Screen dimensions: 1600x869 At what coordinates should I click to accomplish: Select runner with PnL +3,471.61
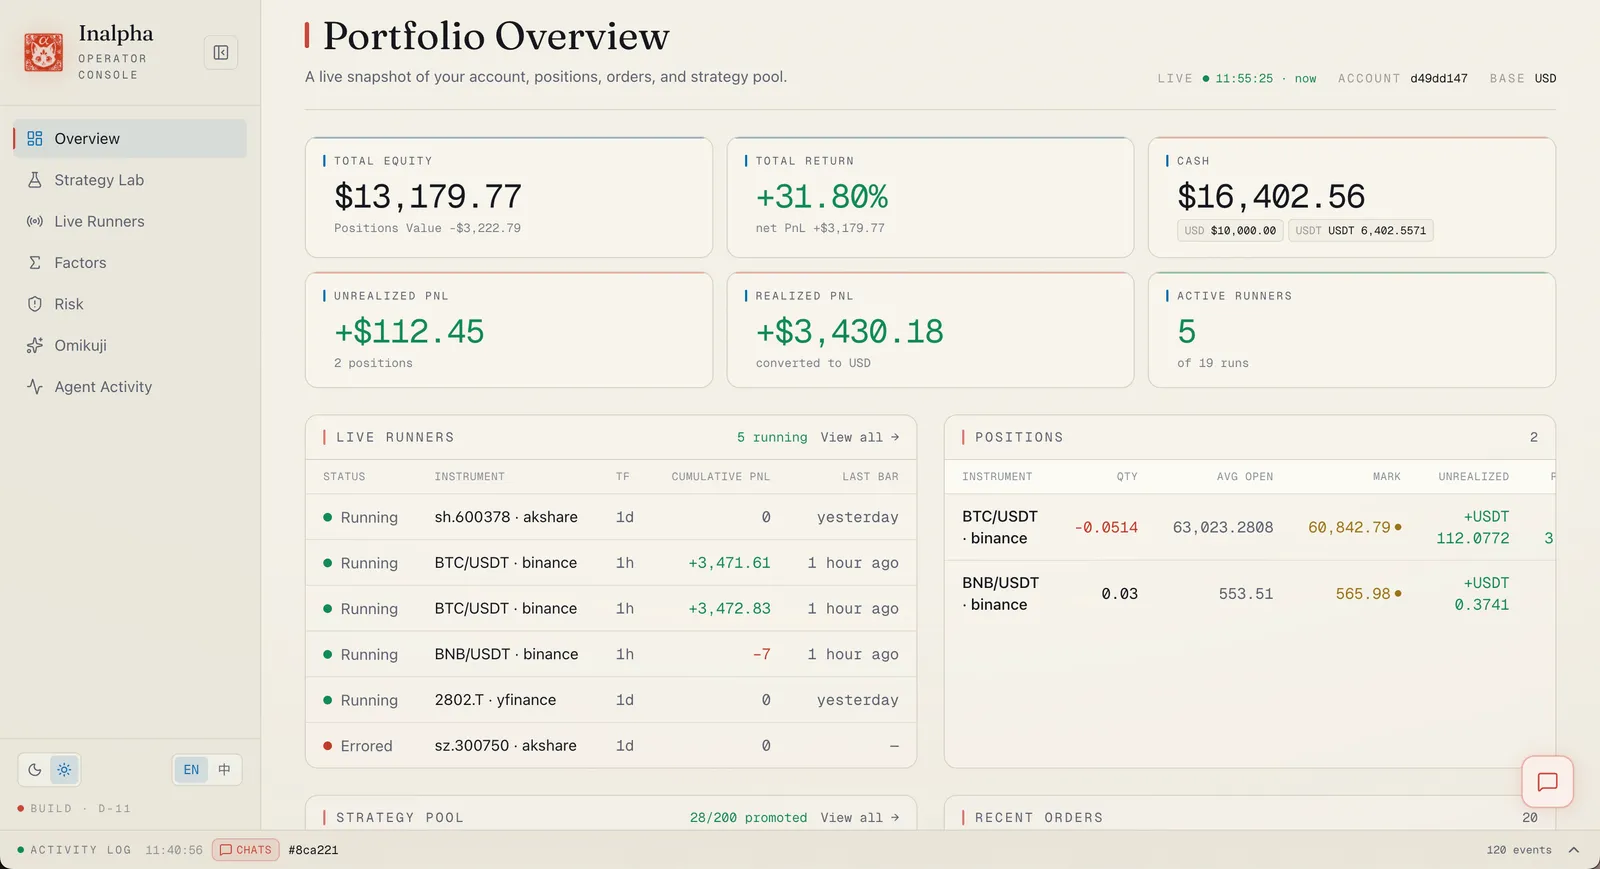coord(611,563)
